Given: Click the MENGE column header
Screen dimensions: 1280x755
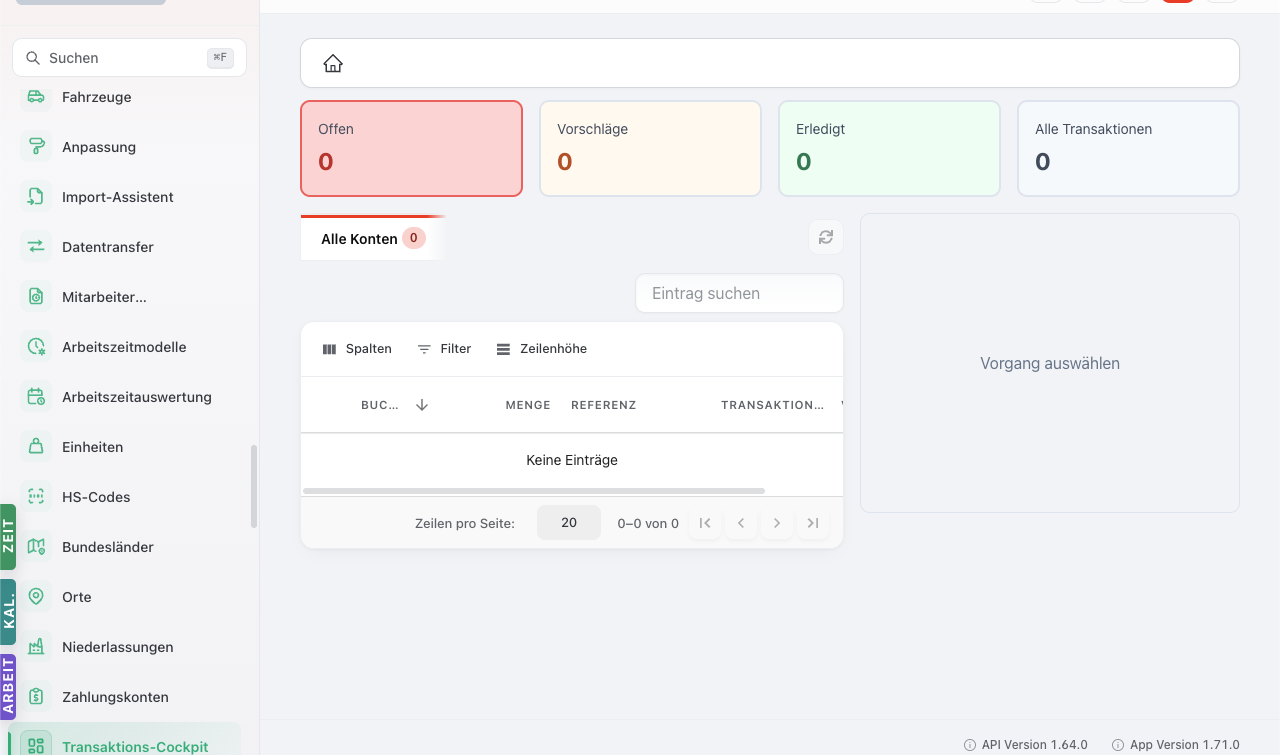Looking at the screenshot, I should (x=528, y=405).
